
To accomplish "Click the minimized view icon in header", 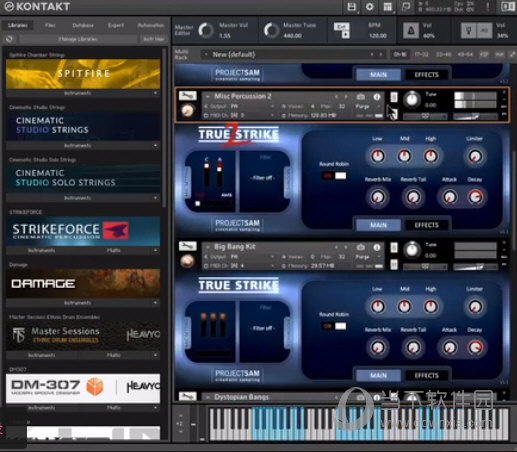I will [x=406, y=7].
